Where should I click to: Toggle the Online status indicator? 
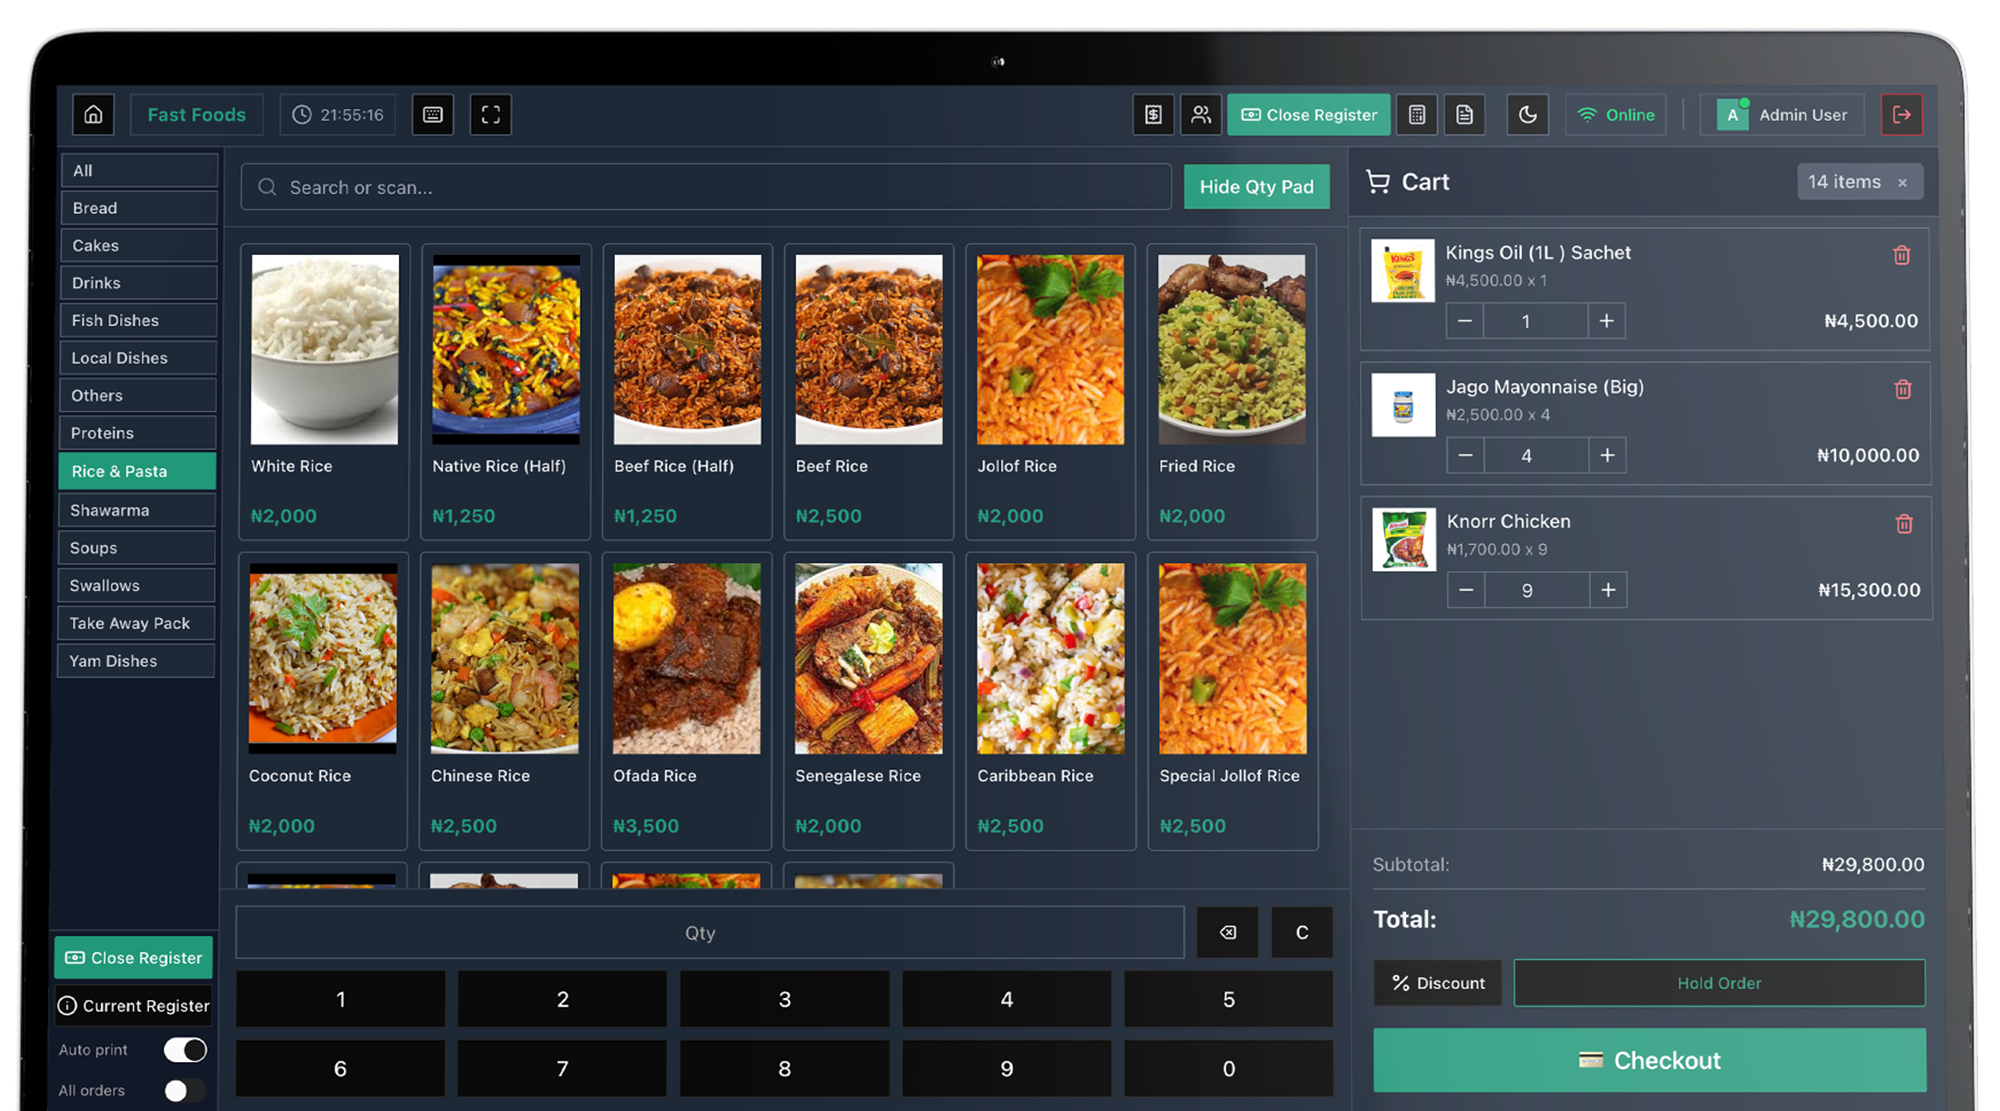pyautogui.click(x=1616, y=115)
